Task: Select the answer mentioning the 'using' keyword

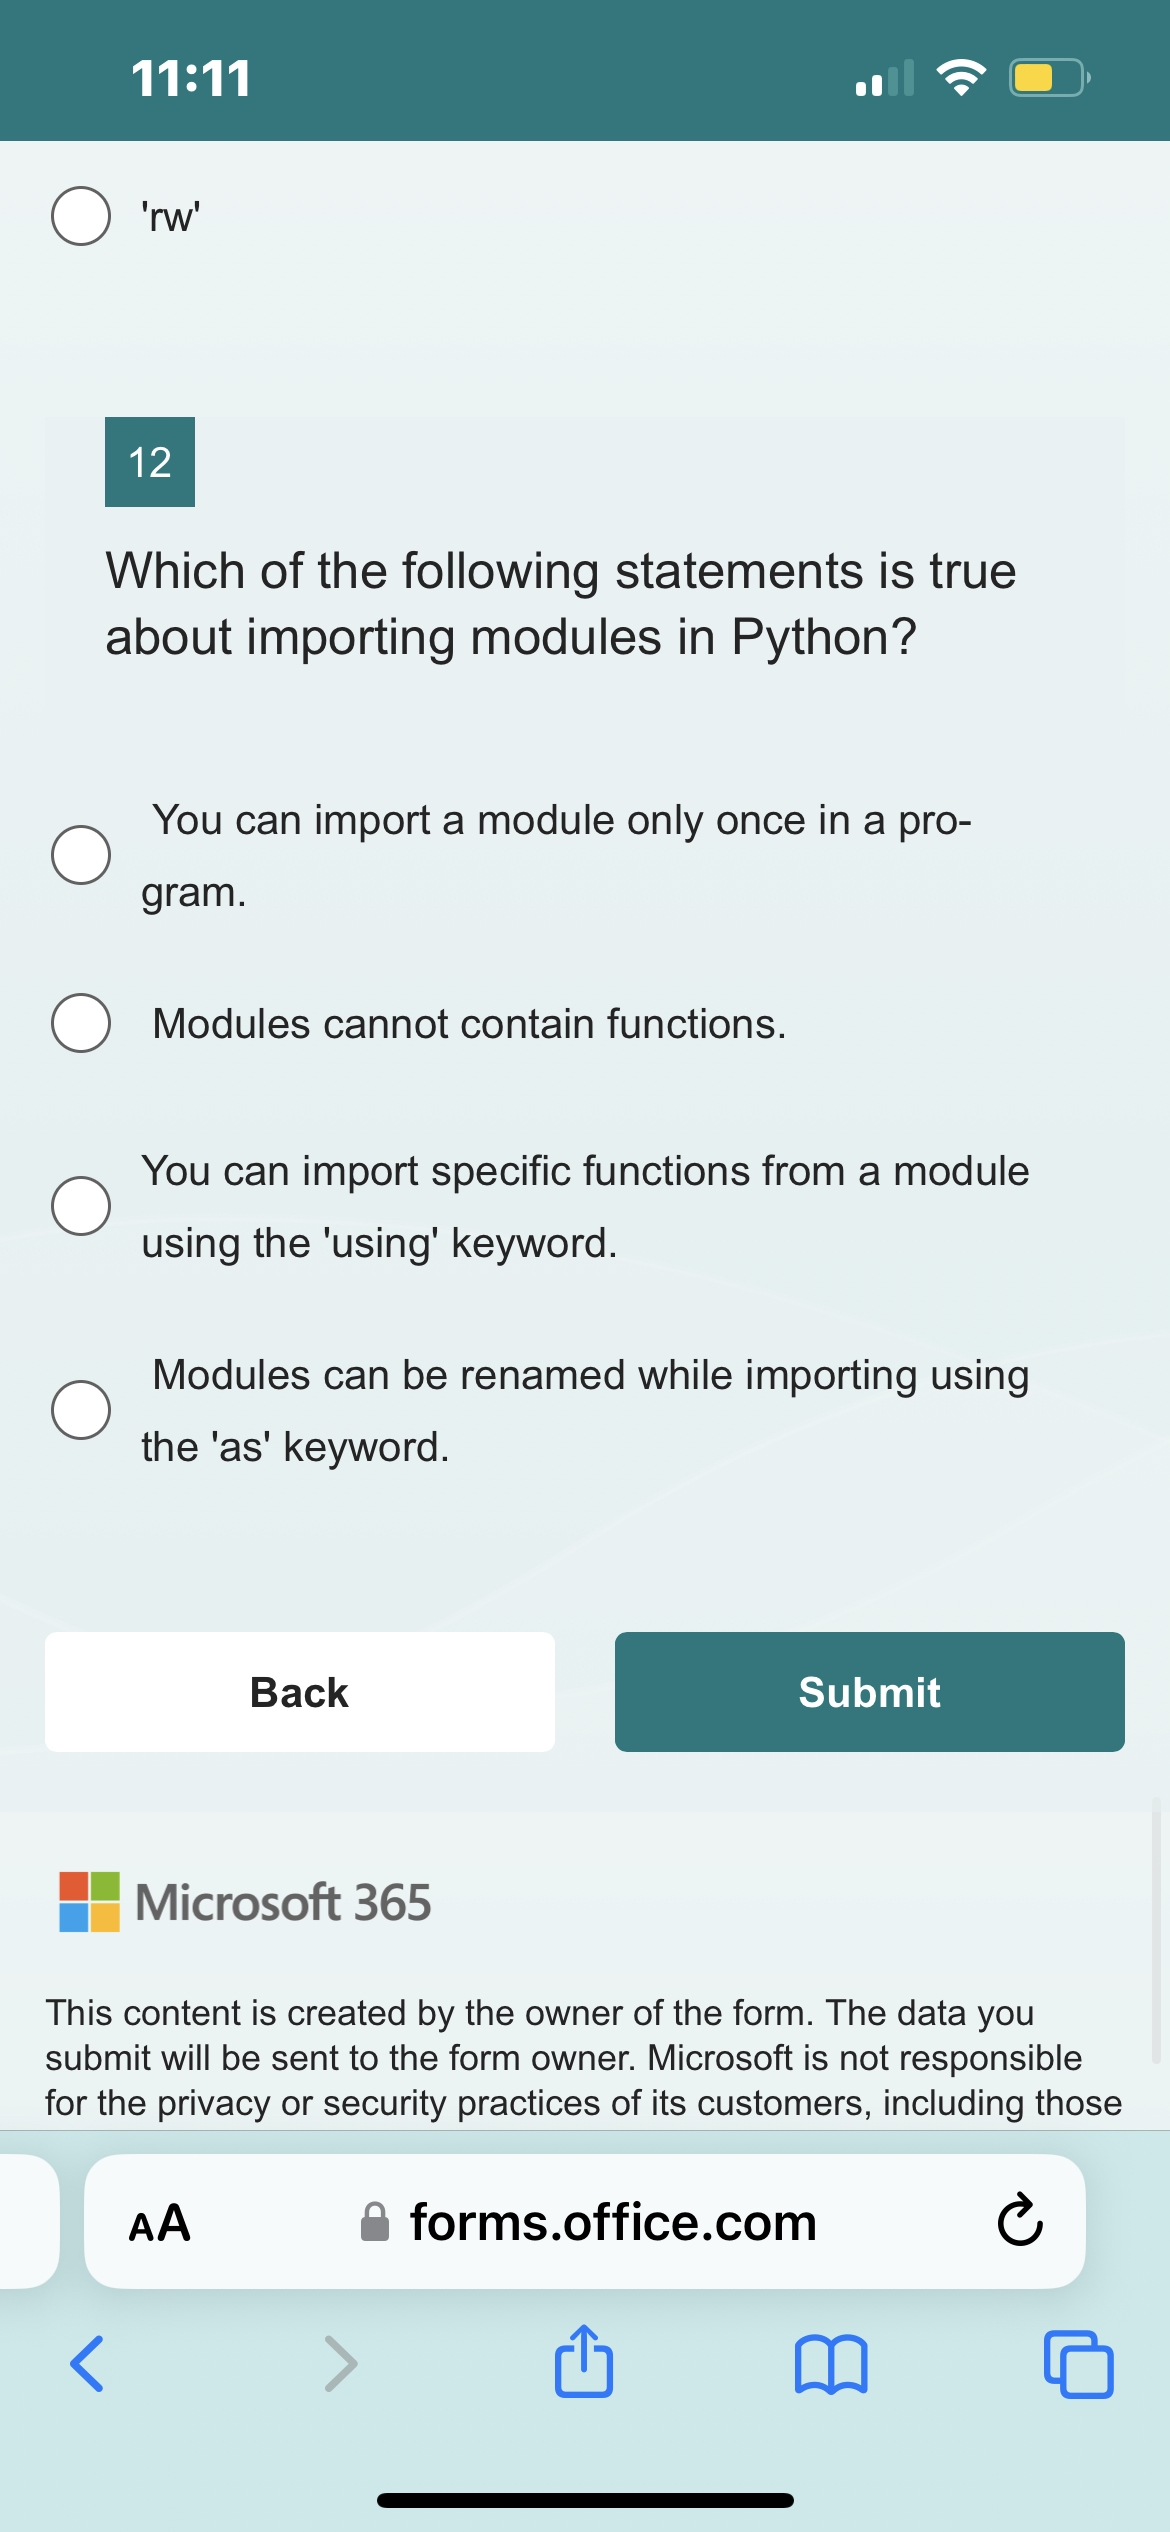Action: click(x=81, y=1206)
